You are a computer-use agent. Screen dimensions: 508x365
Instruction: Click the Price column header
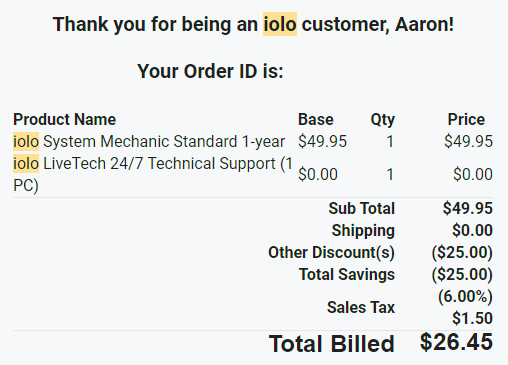point(466,119)
